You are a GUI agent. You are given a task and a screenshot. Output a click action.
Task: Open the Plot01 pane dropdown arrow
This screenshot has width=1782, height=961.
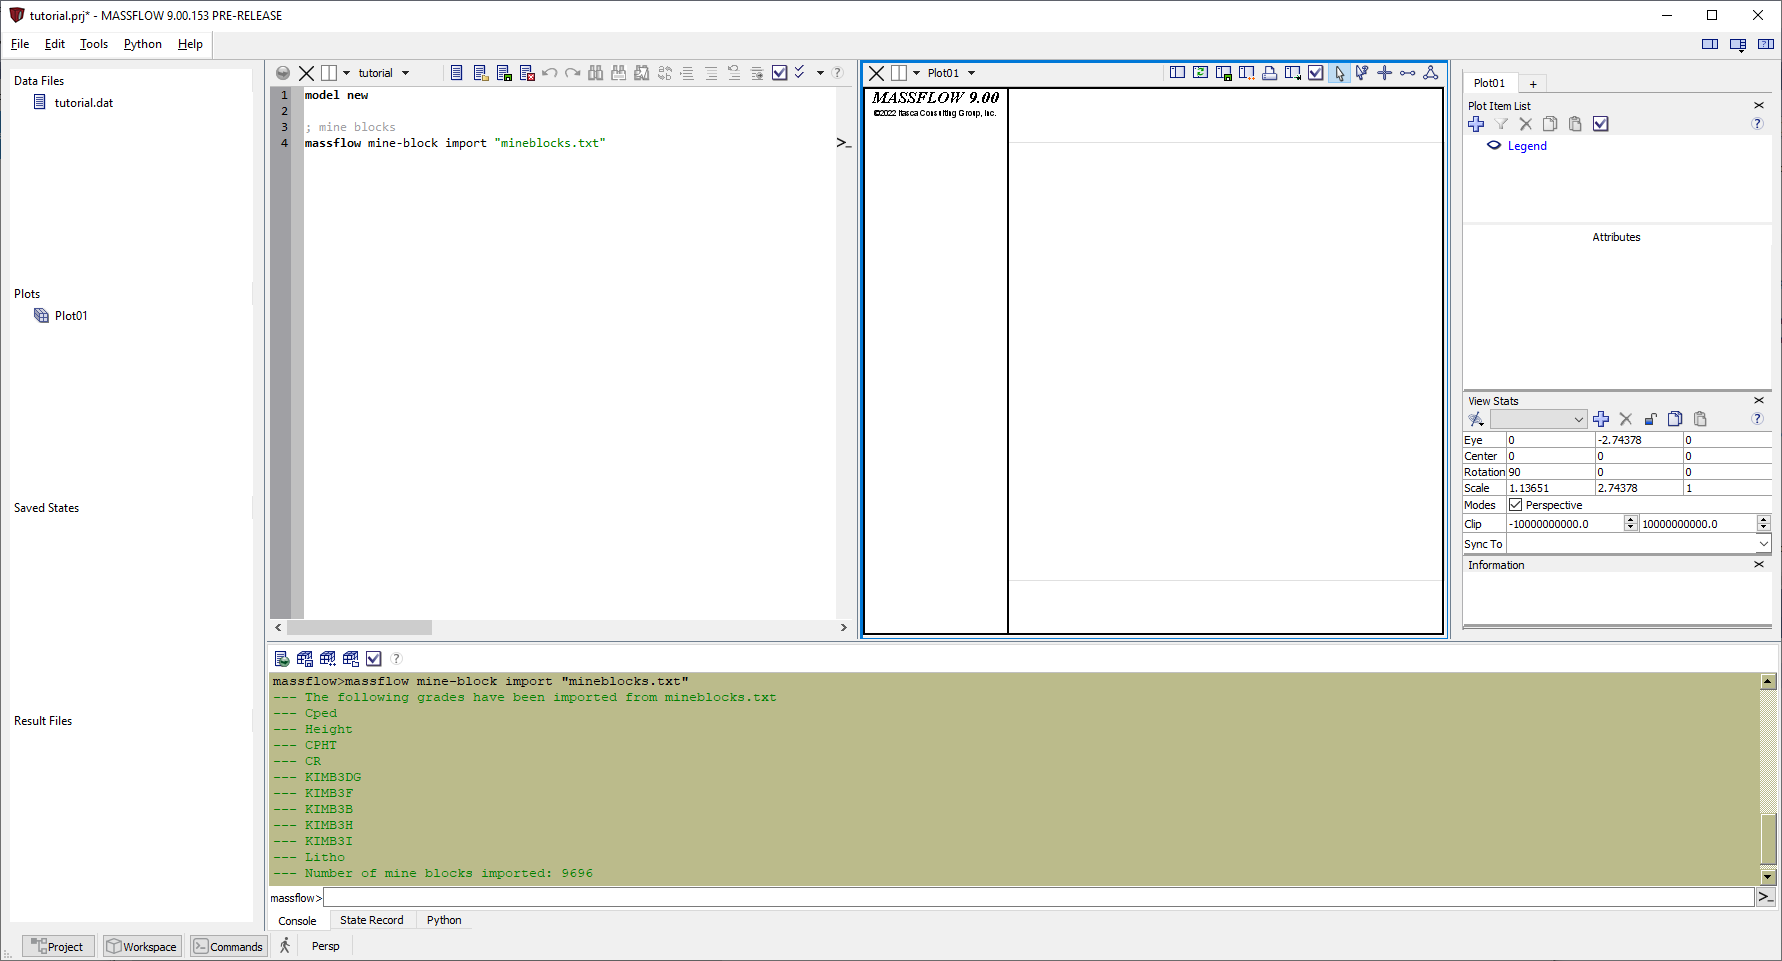pyautogui.click(x=971, y=73)
